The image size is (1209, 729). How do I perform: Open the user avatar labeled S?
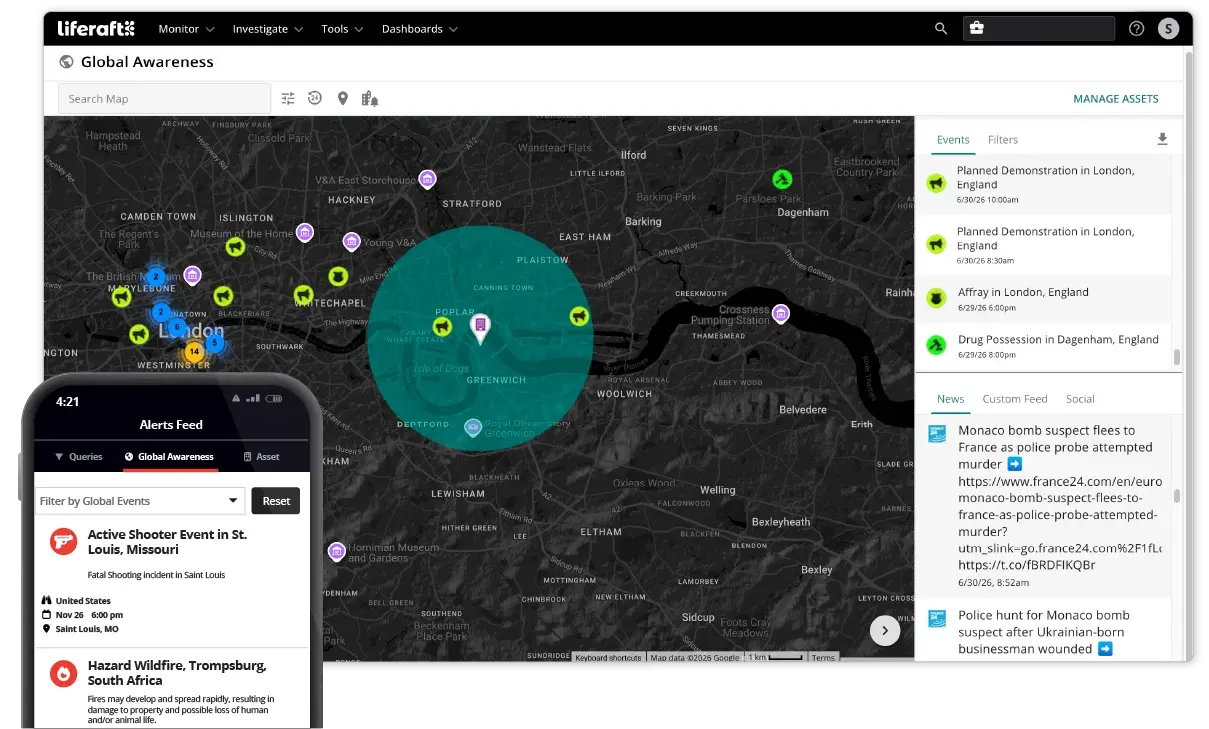click(x=1168, y=29)
